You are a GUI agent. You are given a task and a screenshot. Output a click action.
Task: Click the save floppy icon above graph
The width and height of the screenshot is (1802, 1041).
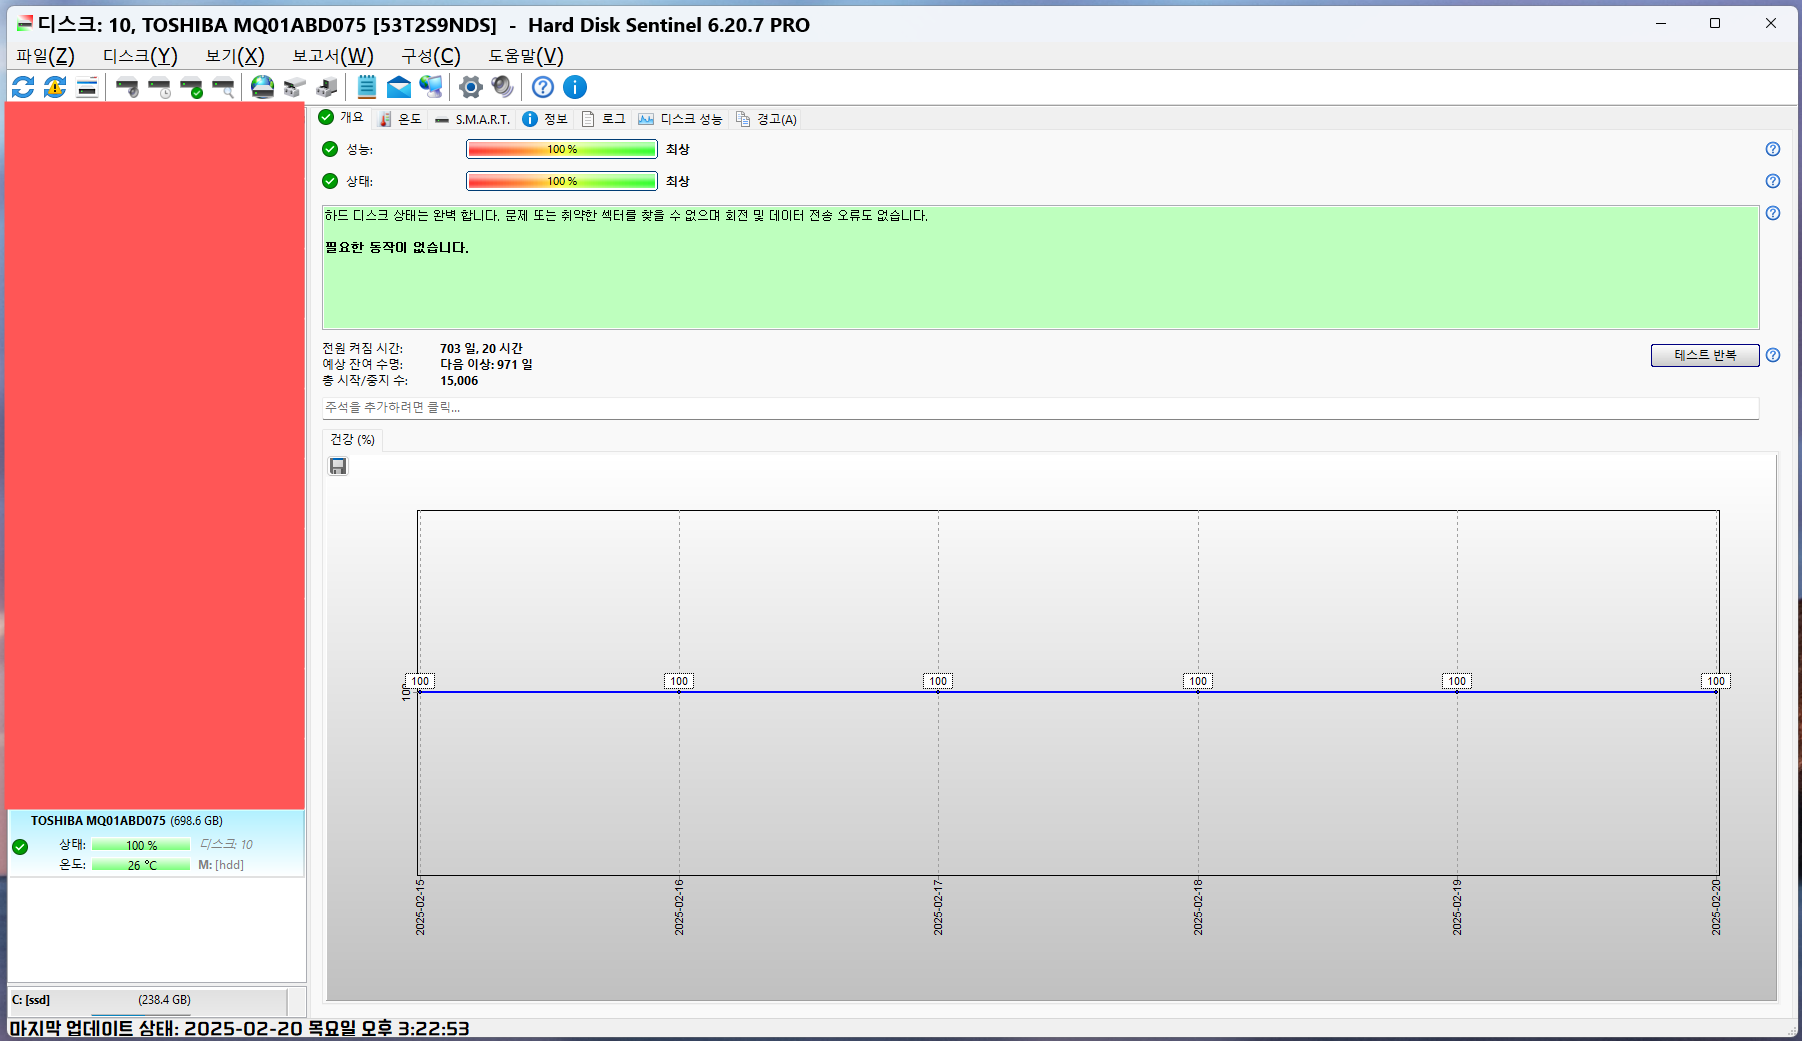(x=338, y=466)
